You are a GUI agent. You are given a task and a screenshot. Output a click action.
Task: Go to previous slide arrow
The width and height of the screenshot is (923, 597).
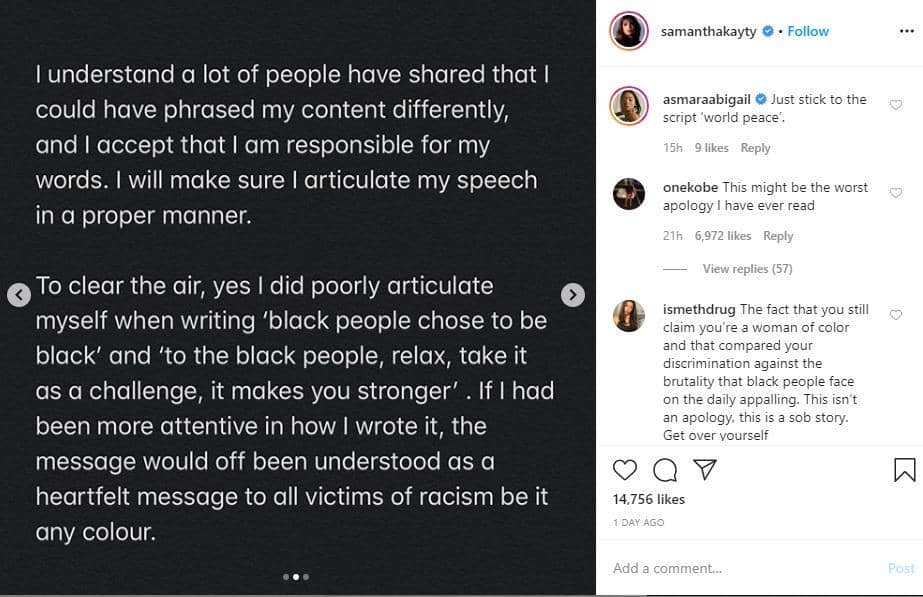click(x=19, y=295)
